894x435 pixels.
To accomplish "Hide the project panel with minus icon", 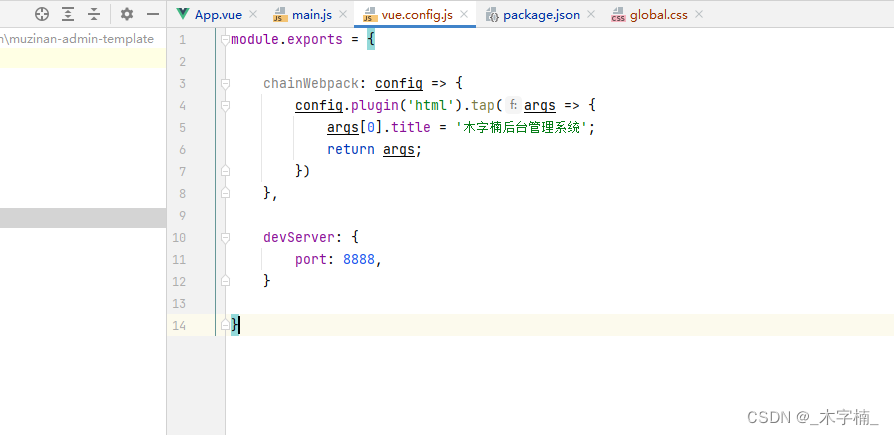I will pyautogui.click(x=152, y=14).
